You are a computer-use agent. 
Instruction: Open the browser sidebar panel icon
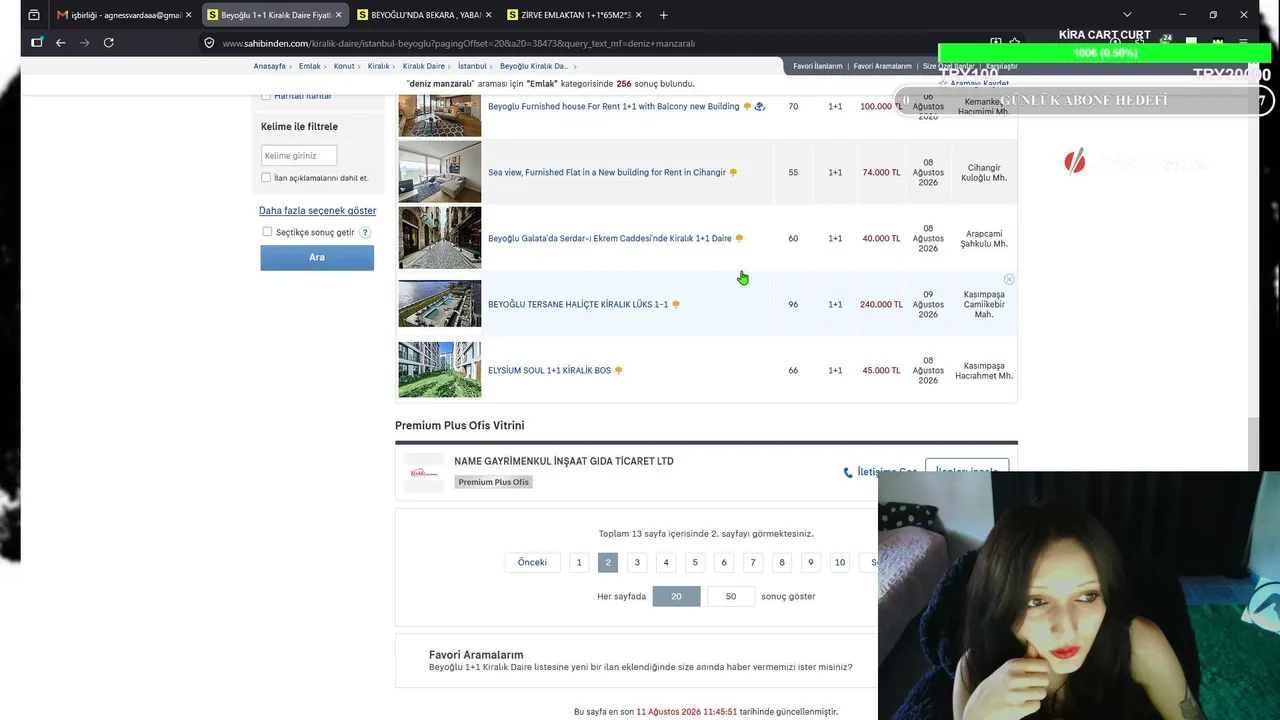[x=37, y=43]
